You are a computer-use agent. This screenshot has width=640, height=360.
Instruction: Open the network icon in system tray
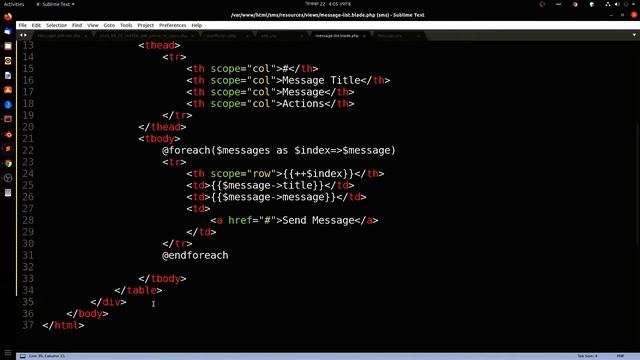click(x=608, y=4)
